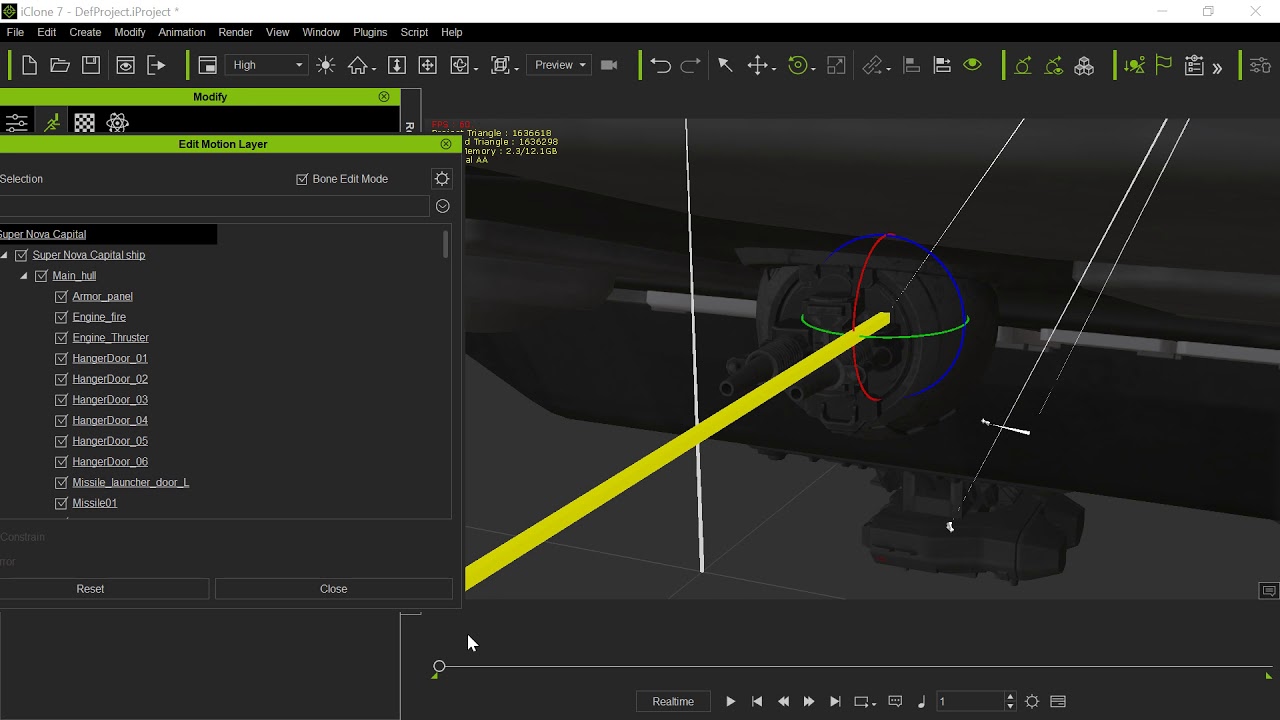Viewport: 1280px width, 720px height.
Task: Open the Render menu
Action: tap(235, 32)
